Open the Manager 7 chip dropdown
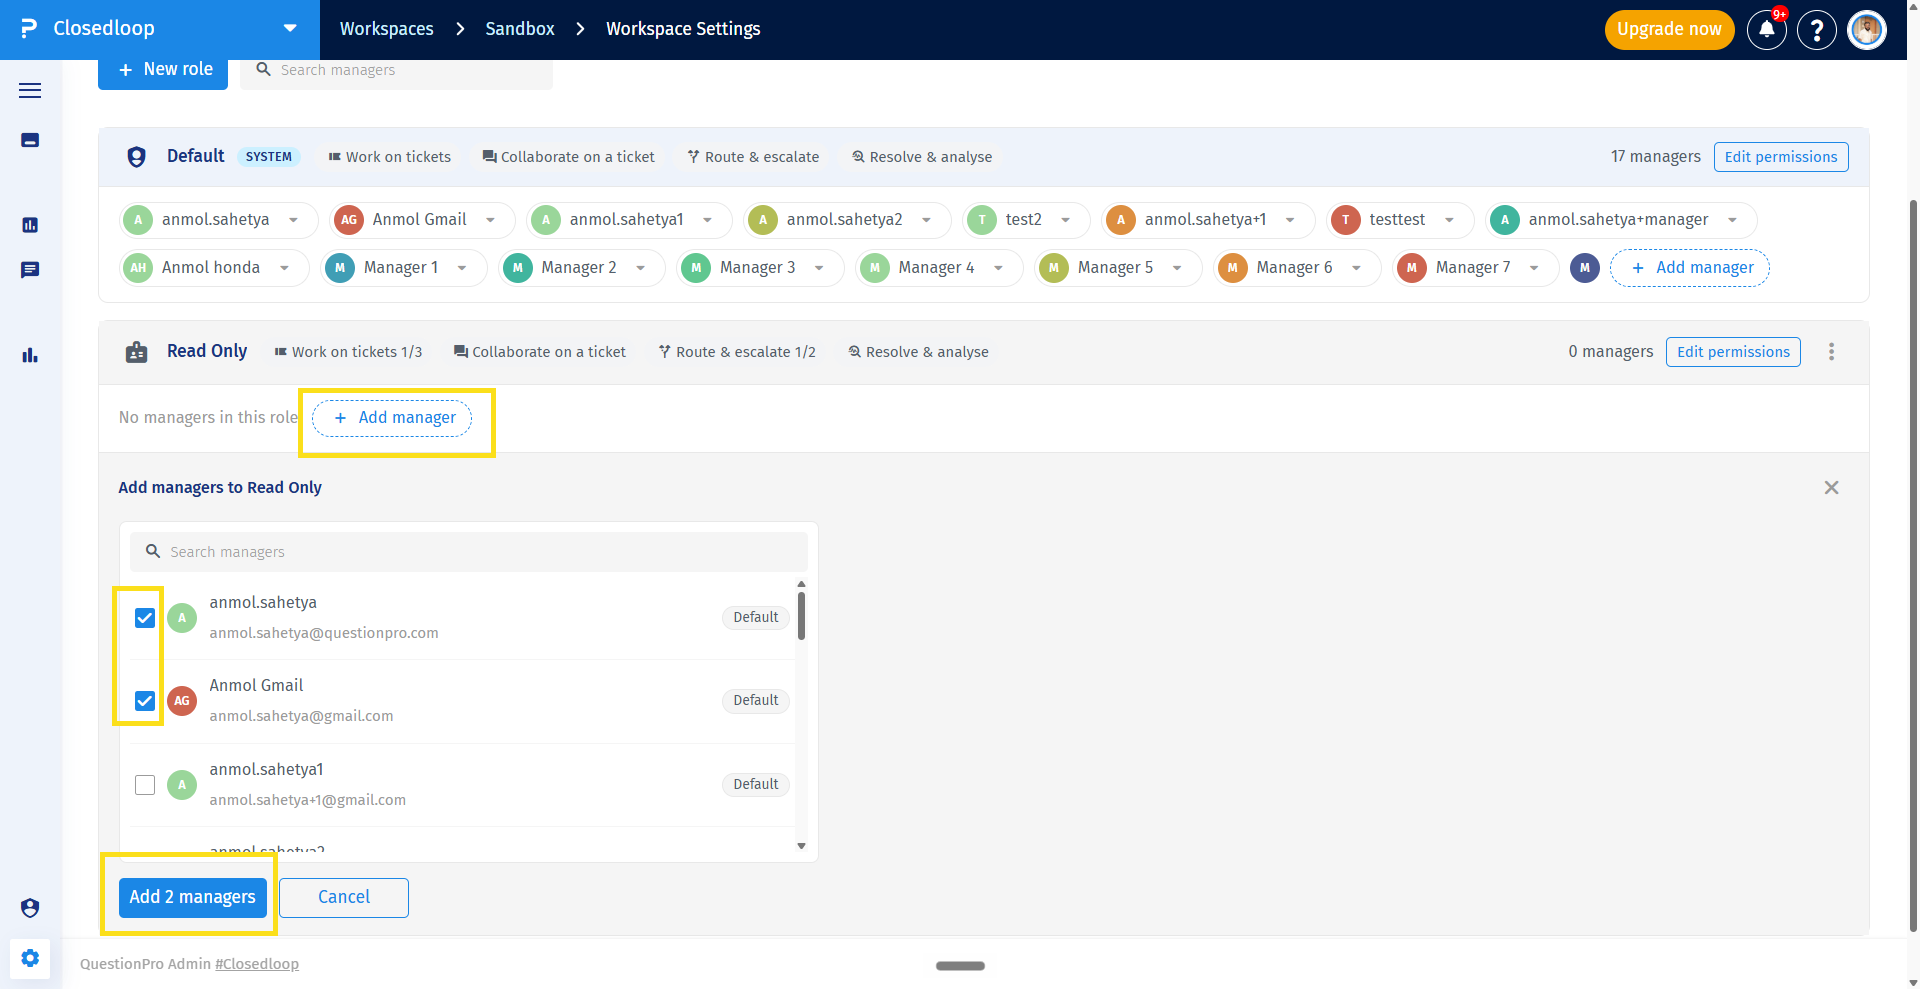Viewport: 1920px width, 989px height. [x=1534, y=268]
